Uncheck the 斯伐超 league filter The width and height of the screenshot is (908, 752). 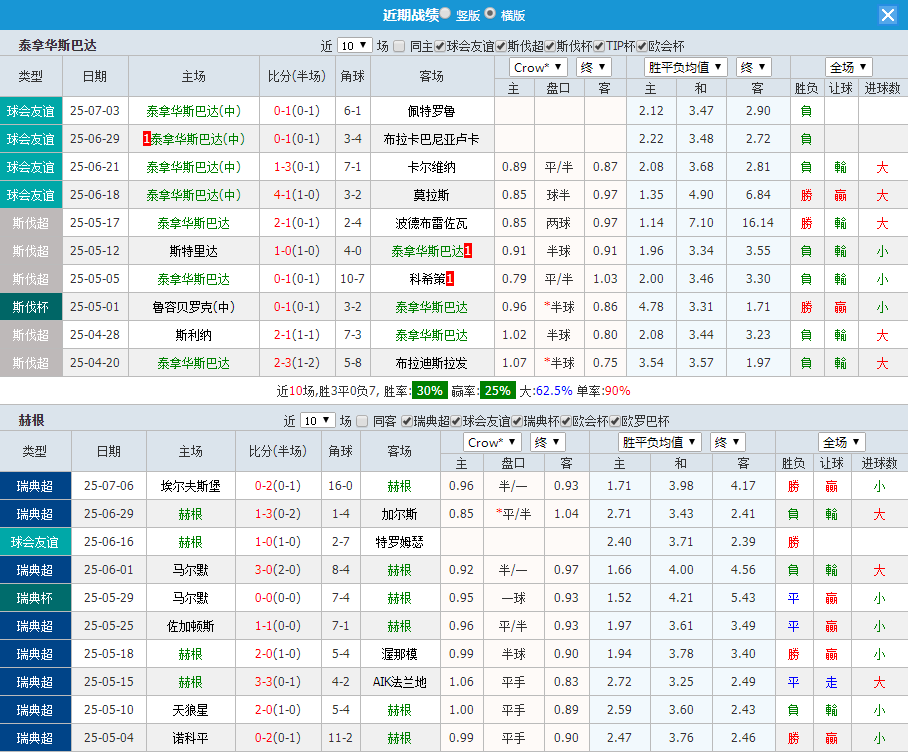click(x=498, y=46)
